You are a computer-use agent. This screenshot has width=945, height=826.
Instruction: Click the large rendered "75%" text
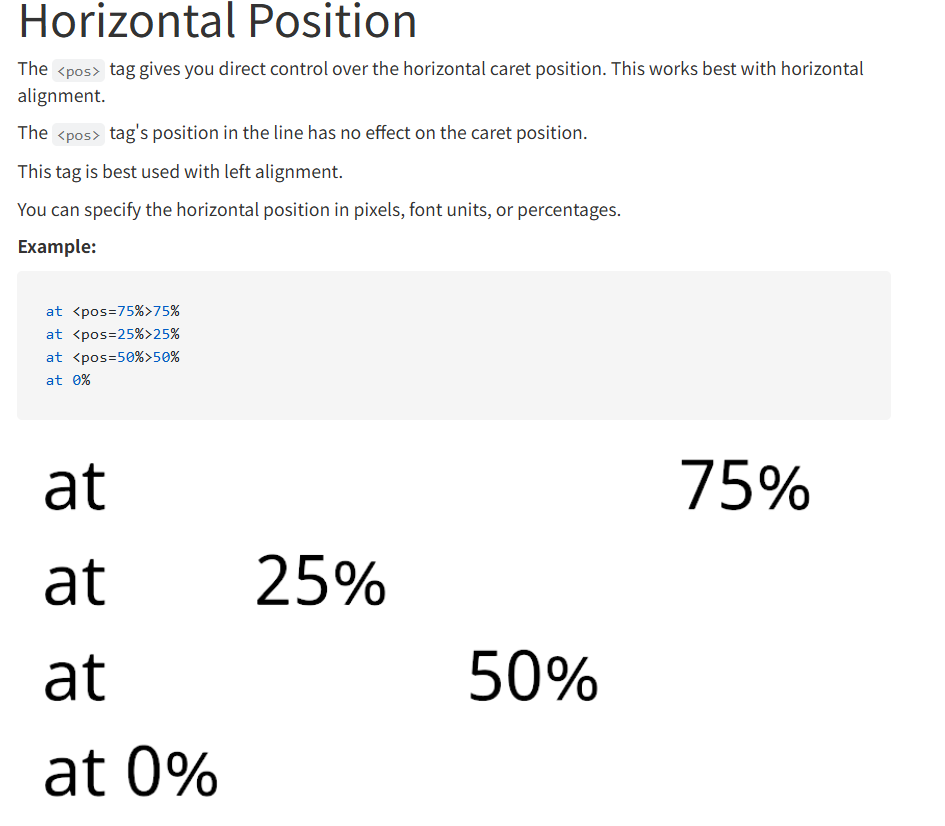(x=745, y=487)
